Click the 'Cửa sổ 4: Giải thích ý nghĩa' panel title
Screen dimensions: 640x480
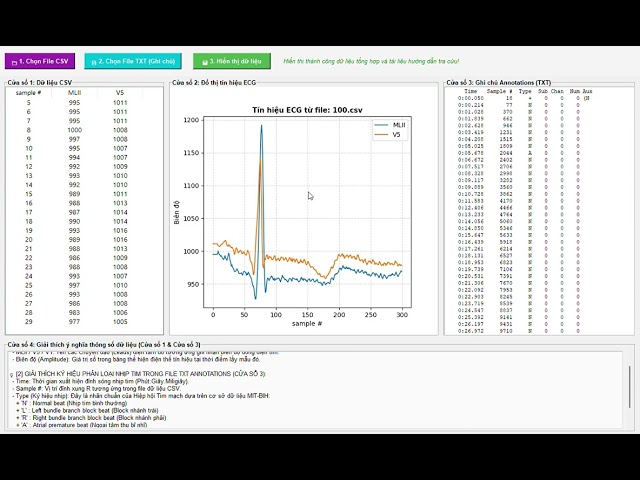pyautogui.click(x=104, y=344)
